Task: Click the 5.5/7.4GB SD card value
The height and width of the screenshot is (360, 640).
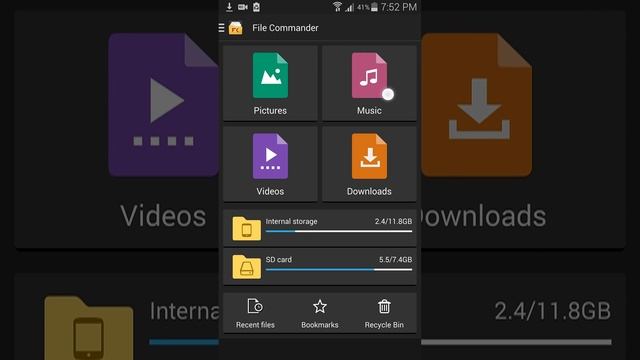Action: tap(396, 260)
